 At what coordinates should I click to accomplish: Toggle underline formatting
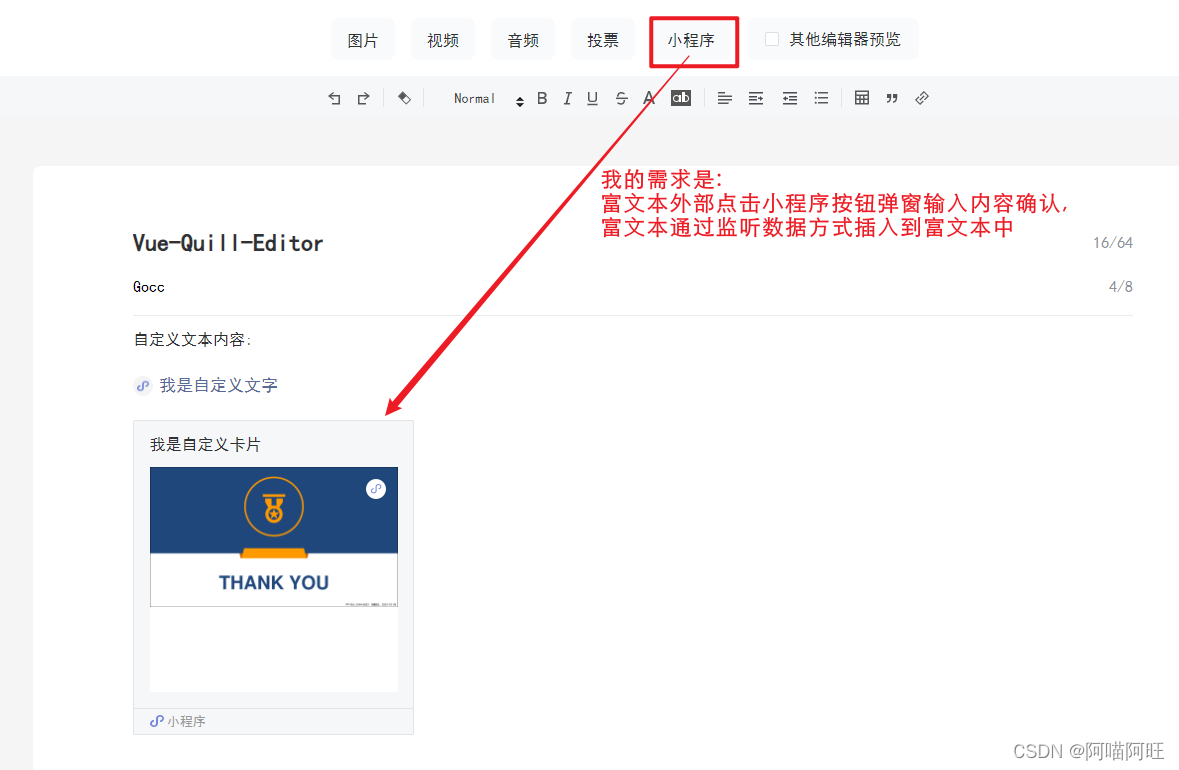[593, 99]
